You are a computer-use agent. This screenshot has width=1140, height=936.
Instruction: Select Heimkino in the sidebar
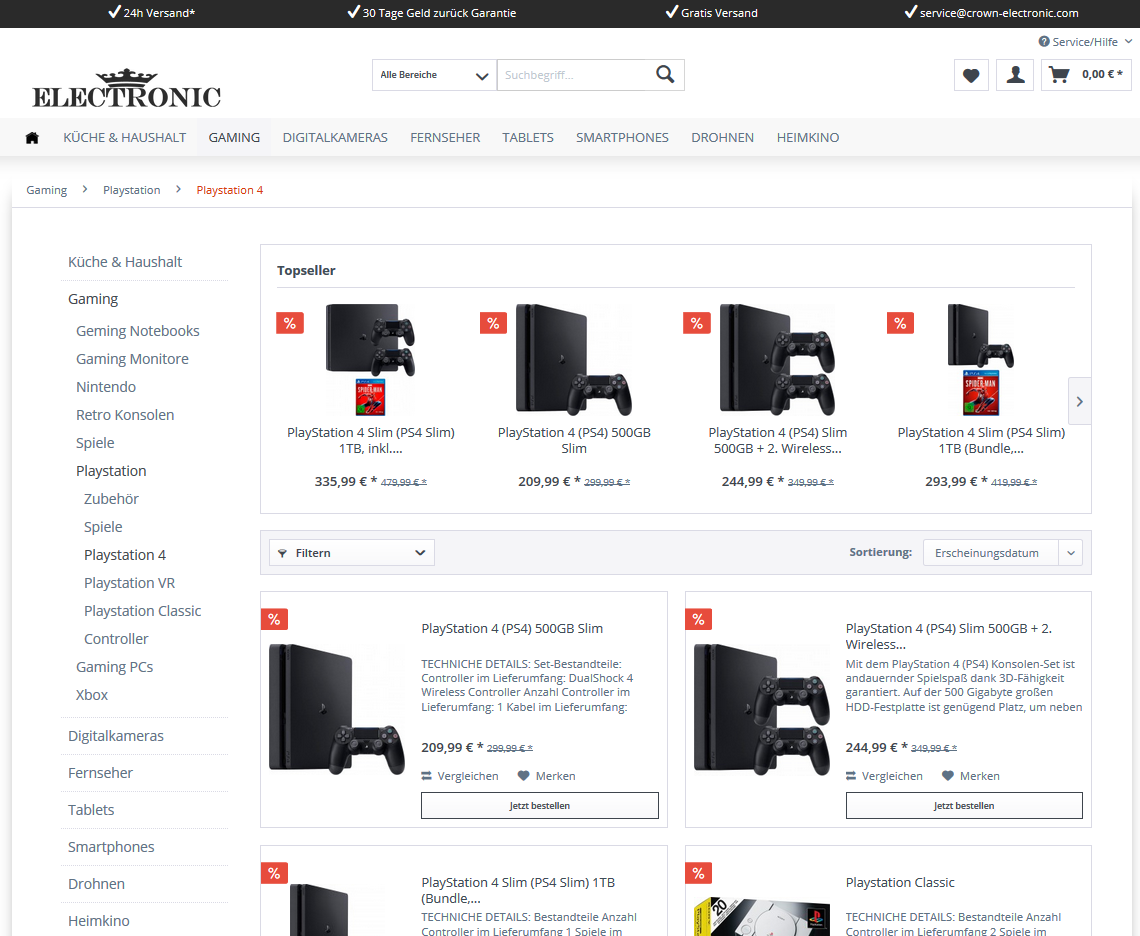[99, 921]
